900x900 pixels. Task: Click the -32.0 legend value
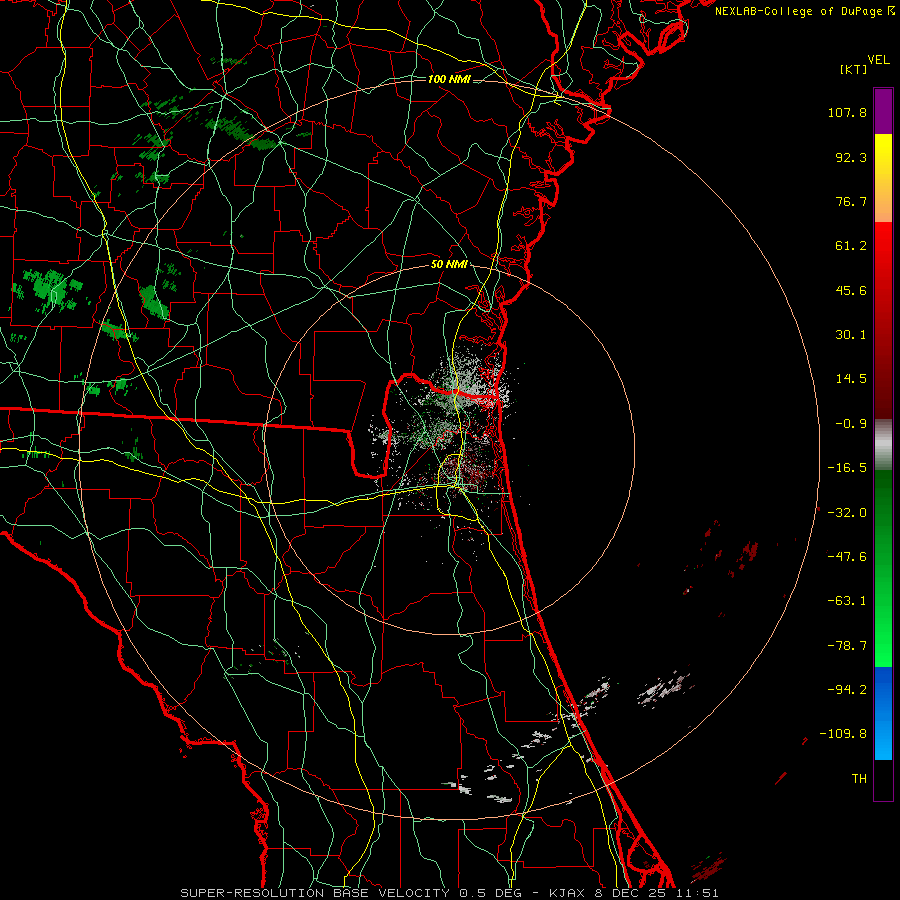(x=847, y=513)
